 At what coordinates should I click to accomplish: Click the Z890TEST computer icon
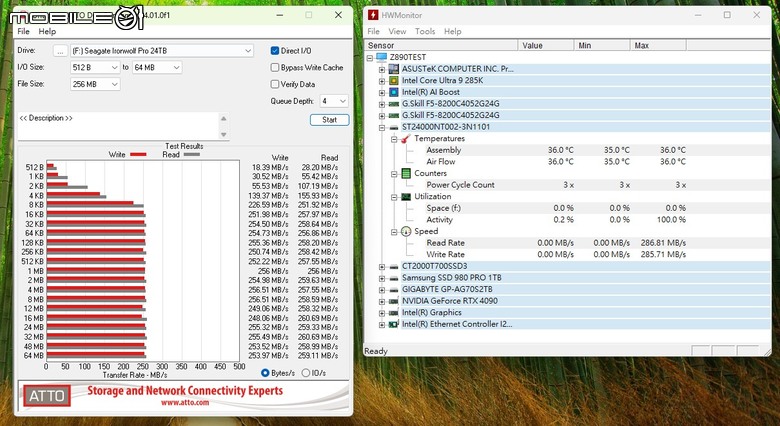[382, 57]
